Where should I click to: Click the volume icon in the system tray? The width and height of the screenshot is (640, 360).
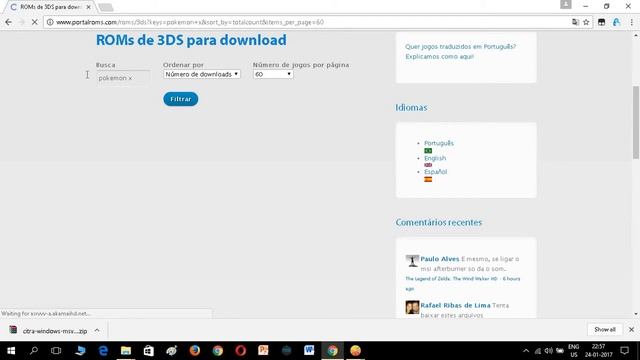[x=549, y=351]
